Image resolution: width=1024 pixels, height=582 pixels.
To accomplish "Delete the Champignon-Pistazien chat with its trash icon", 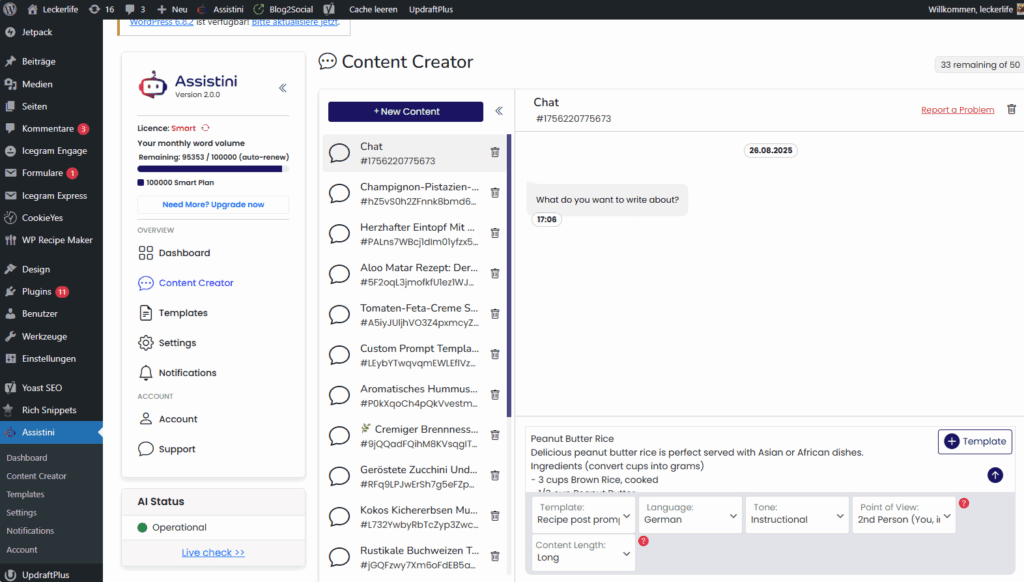I will click(x=494, y=193).
